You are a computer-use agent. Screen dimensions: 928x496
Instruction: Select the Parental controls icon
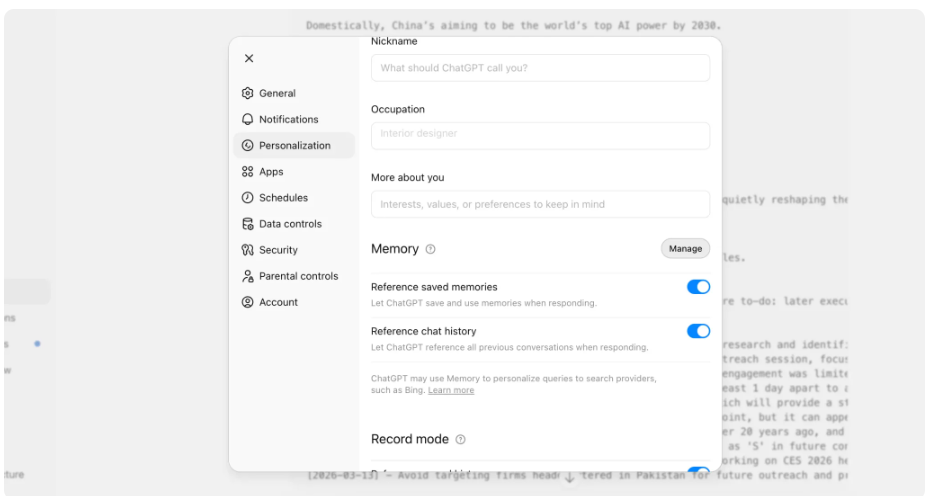[248, 276]
